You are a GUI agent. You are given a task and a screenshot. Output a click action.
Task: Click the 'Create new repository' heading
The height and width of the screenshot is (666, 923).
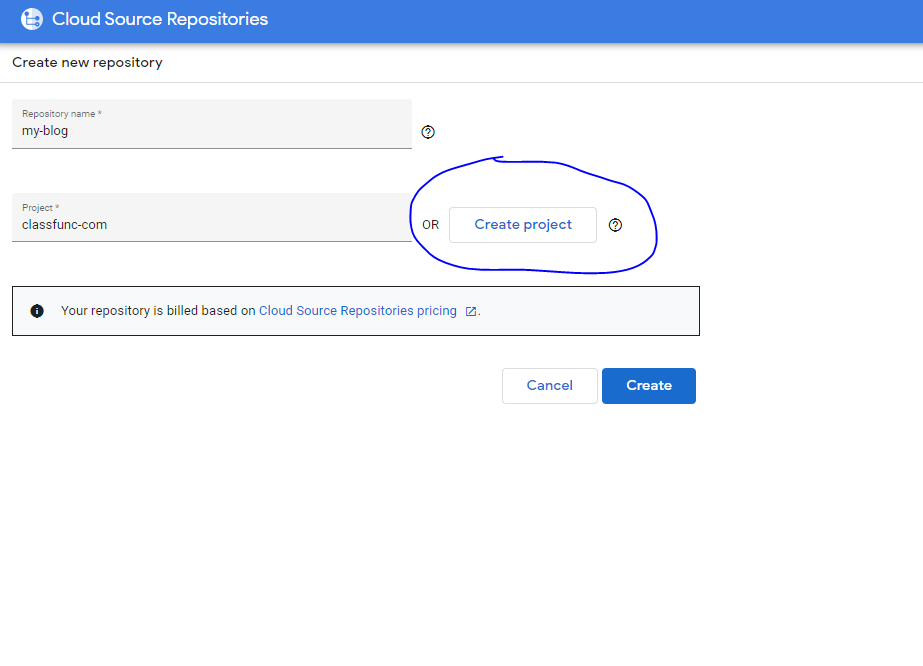tap(87, 63)
